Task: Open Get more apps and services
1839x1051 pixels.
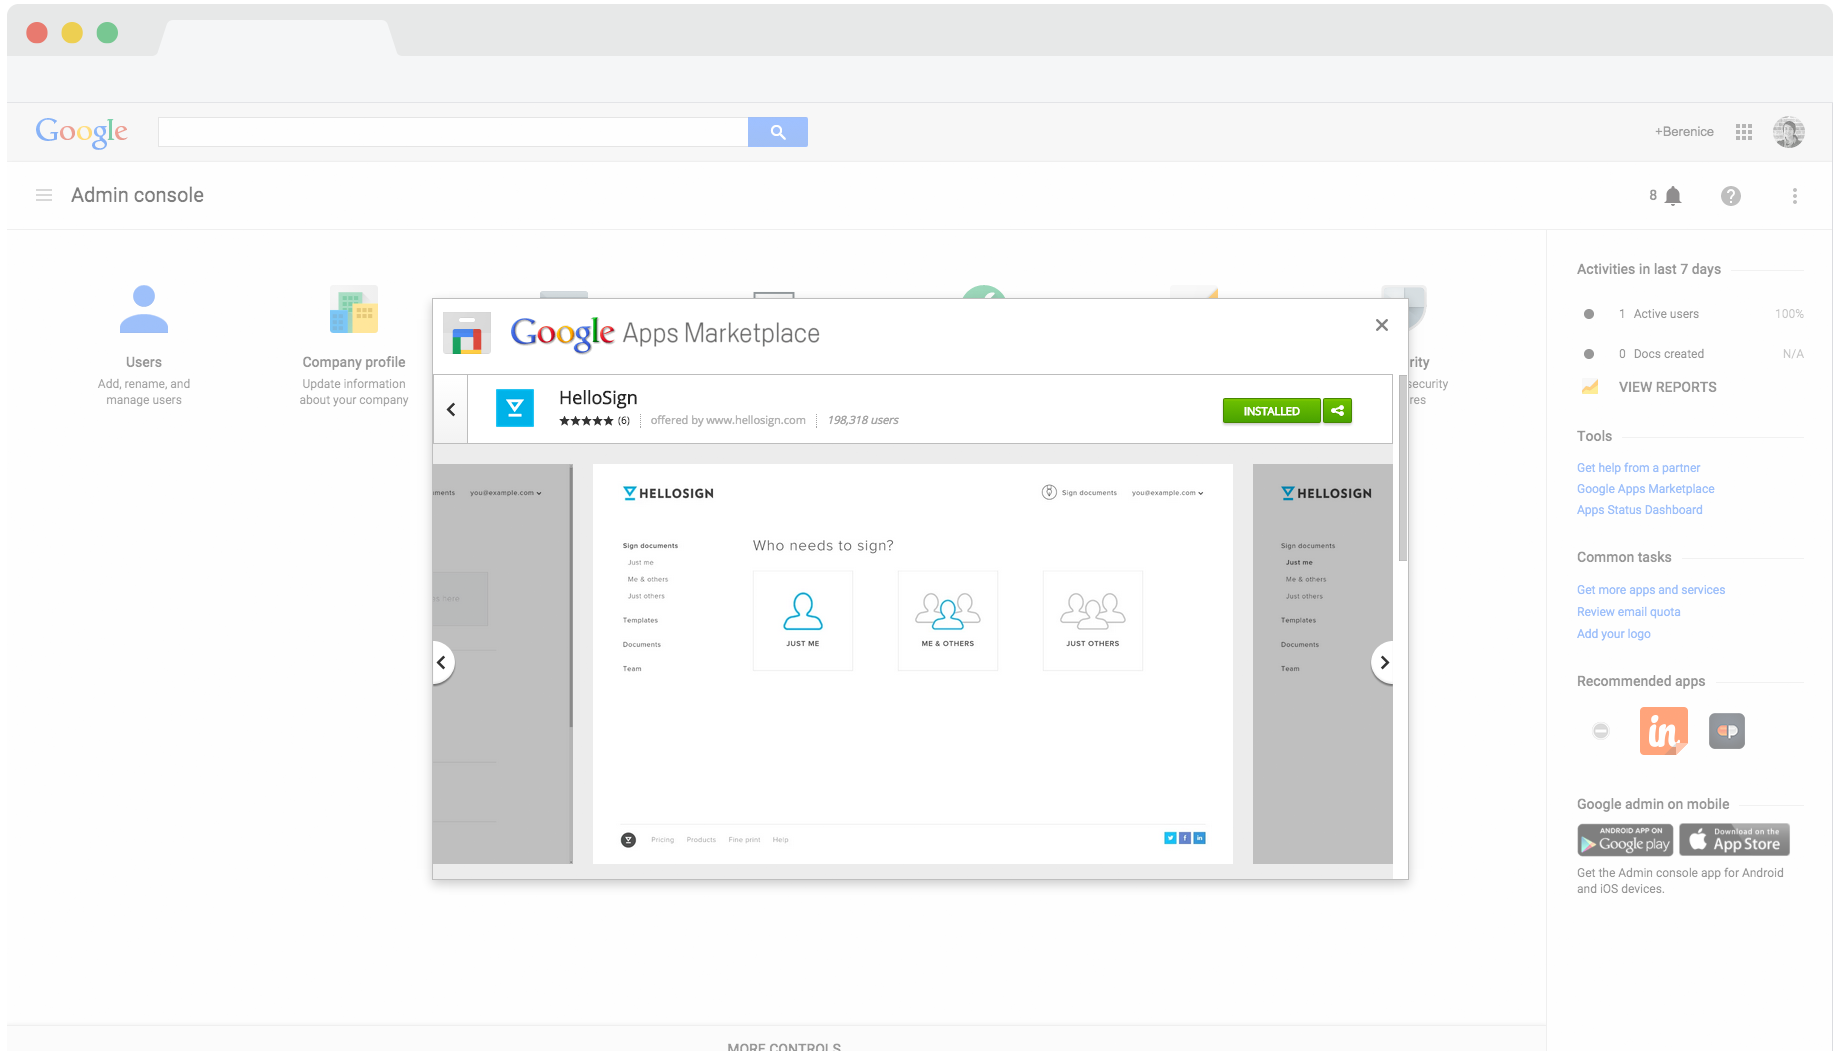Action: [x=1651, y=590]
